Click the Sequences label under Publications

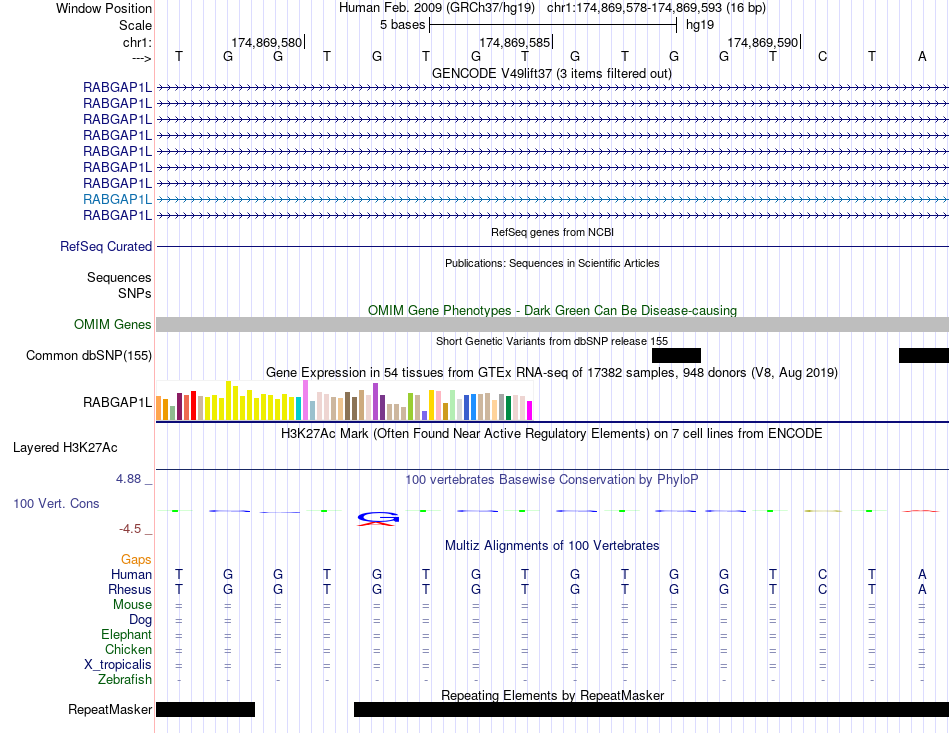pyautogui.click(x=119, y=277)
